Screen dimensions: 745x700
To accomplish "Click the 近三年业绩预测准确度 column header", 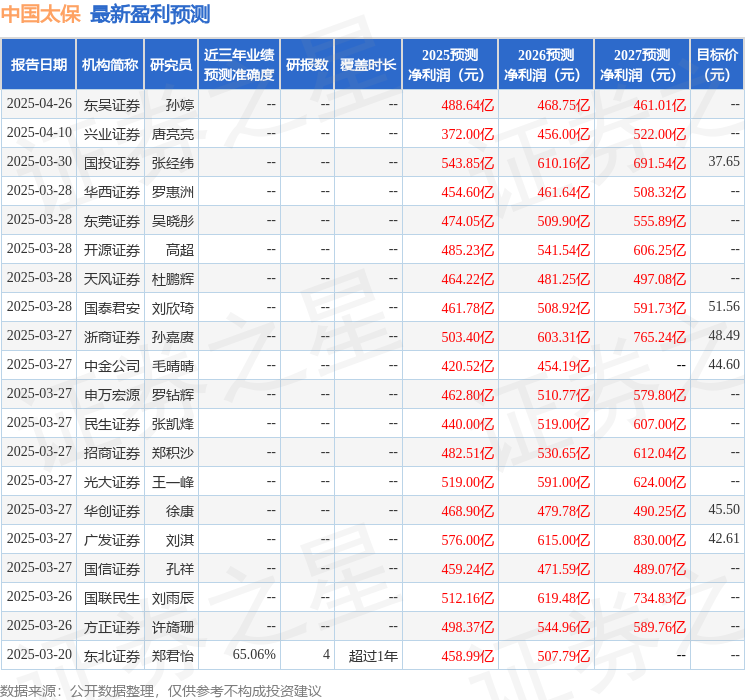I will tap(239, 65).
